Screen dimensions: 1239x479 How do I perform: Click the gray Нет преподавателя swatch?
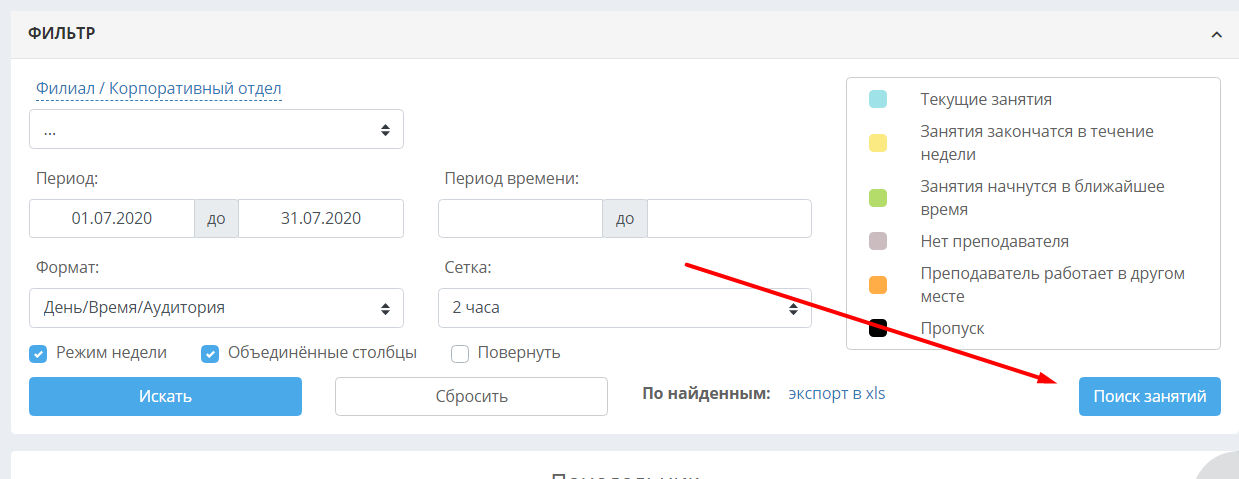pyautogui.click(x=878, y=241)
